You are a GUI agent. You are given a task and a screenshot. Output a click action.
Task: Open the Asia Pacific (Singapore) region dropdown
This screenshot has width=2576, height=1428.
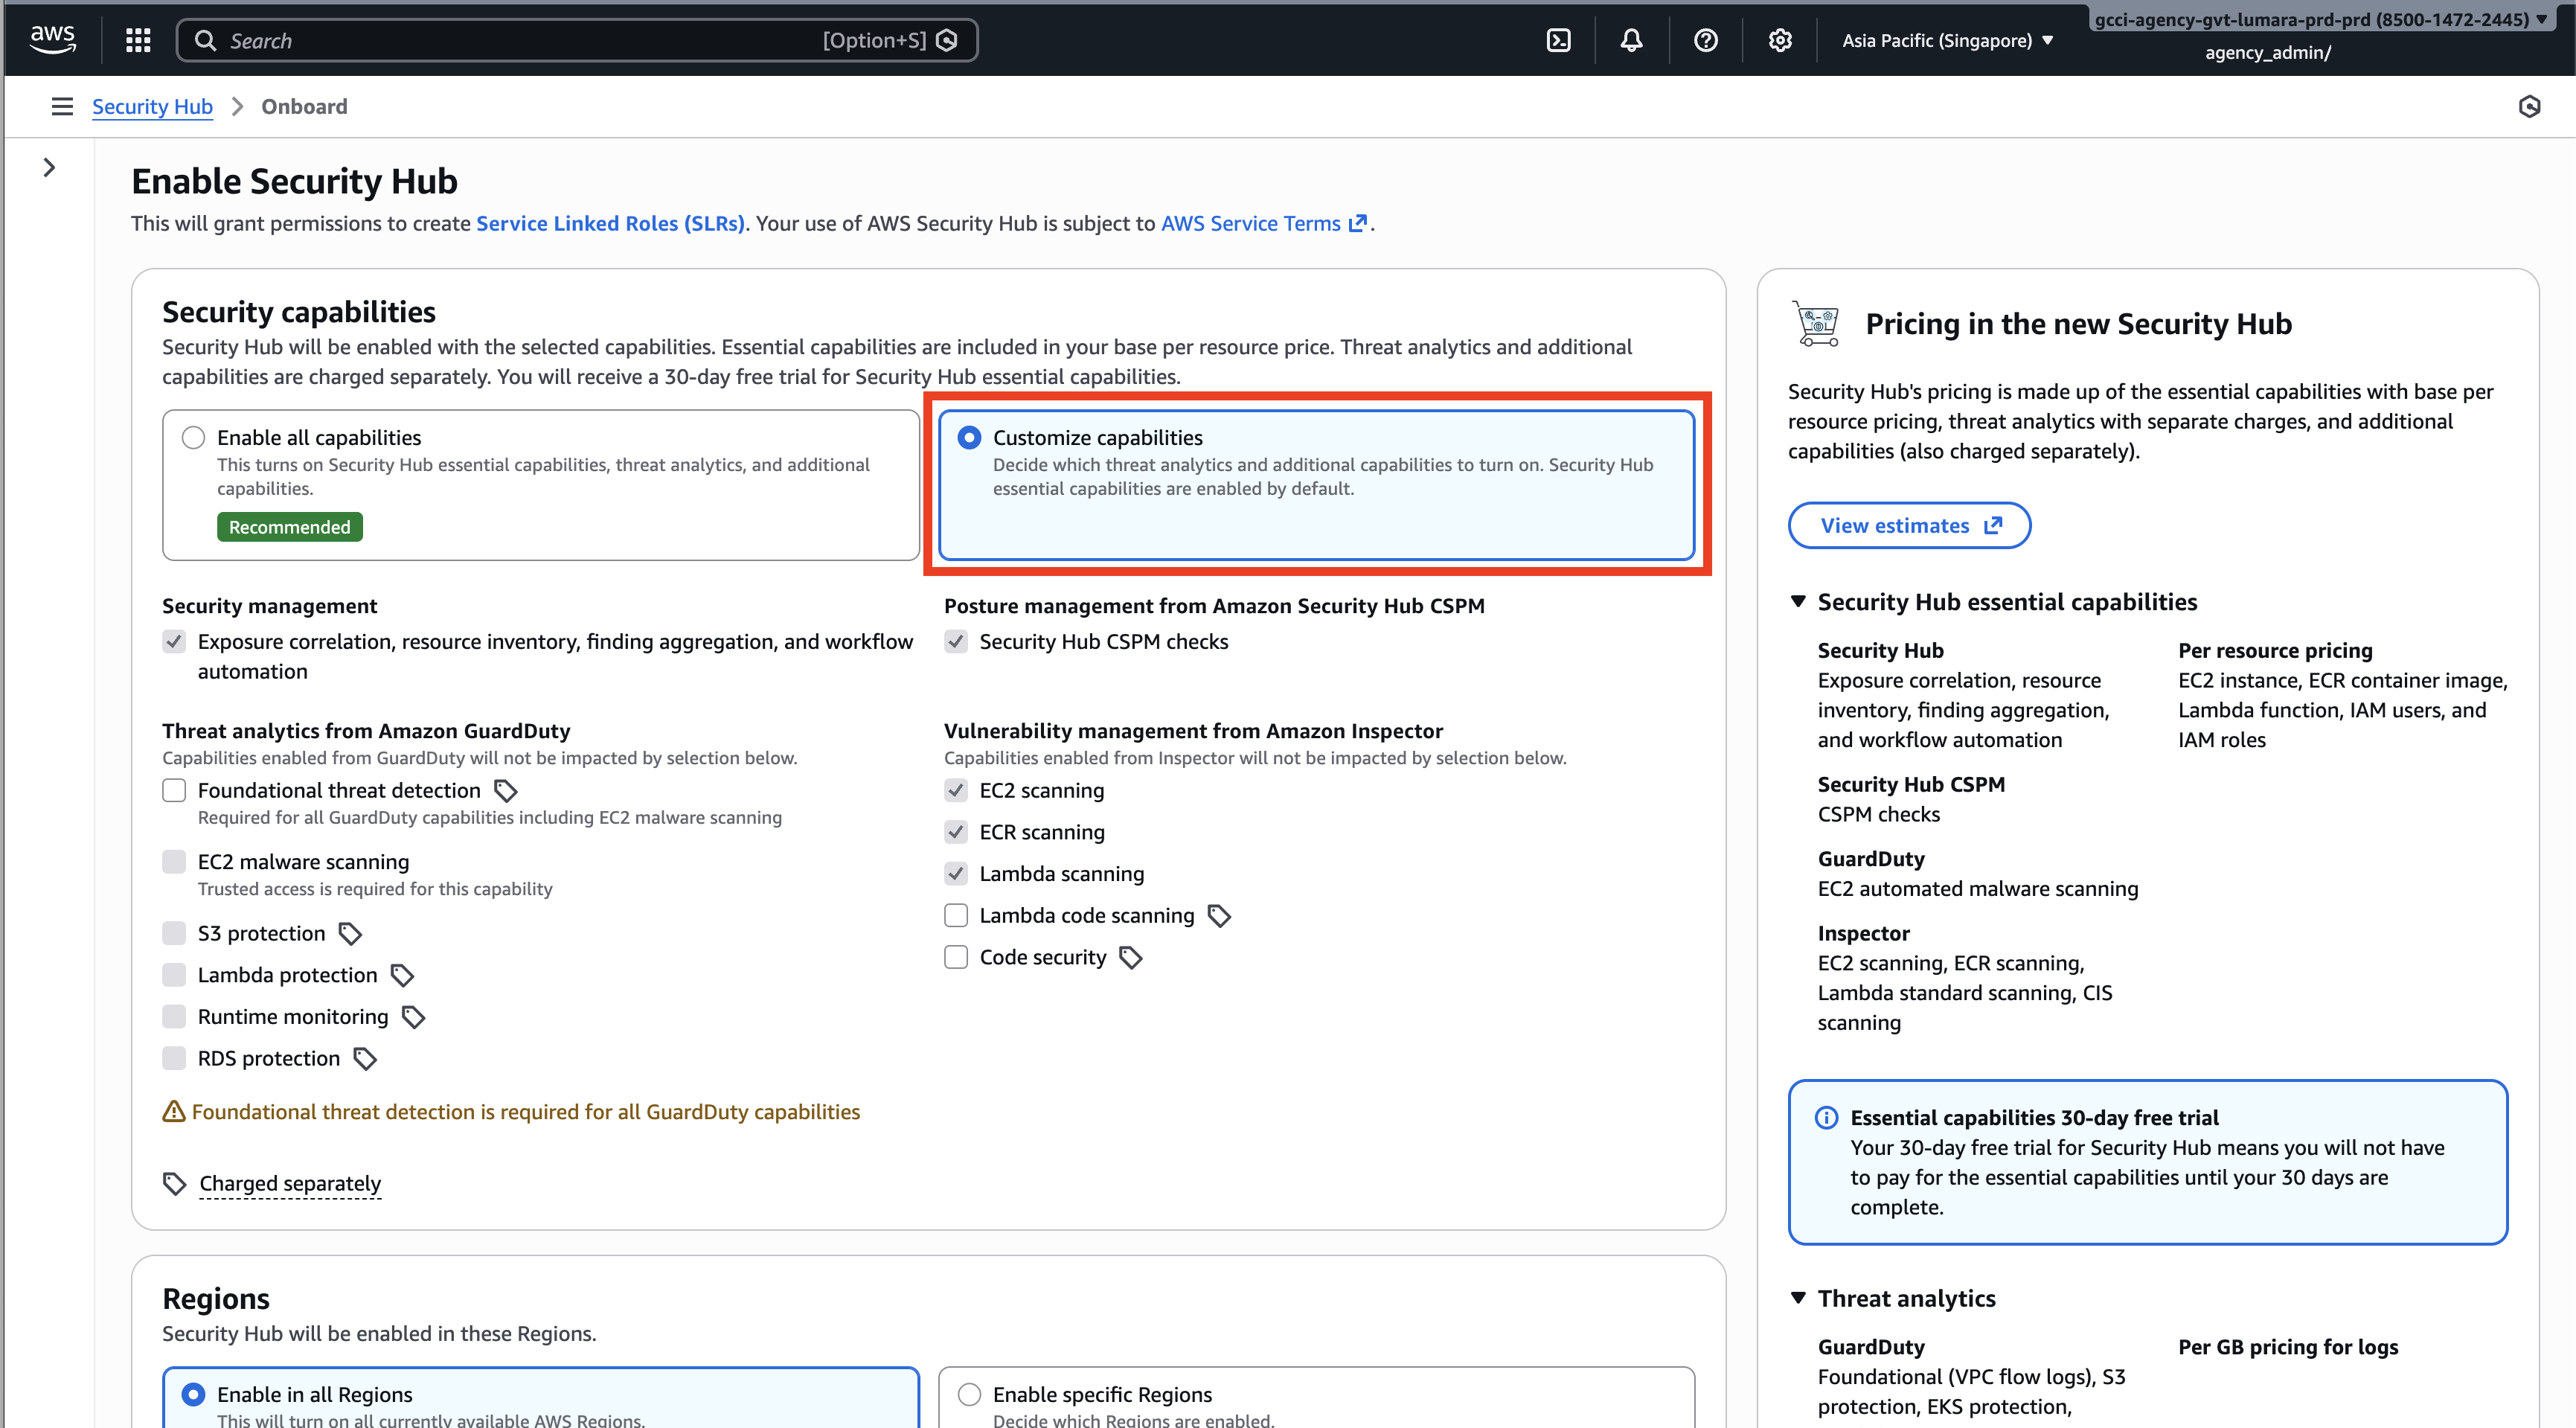[1947, 40]
